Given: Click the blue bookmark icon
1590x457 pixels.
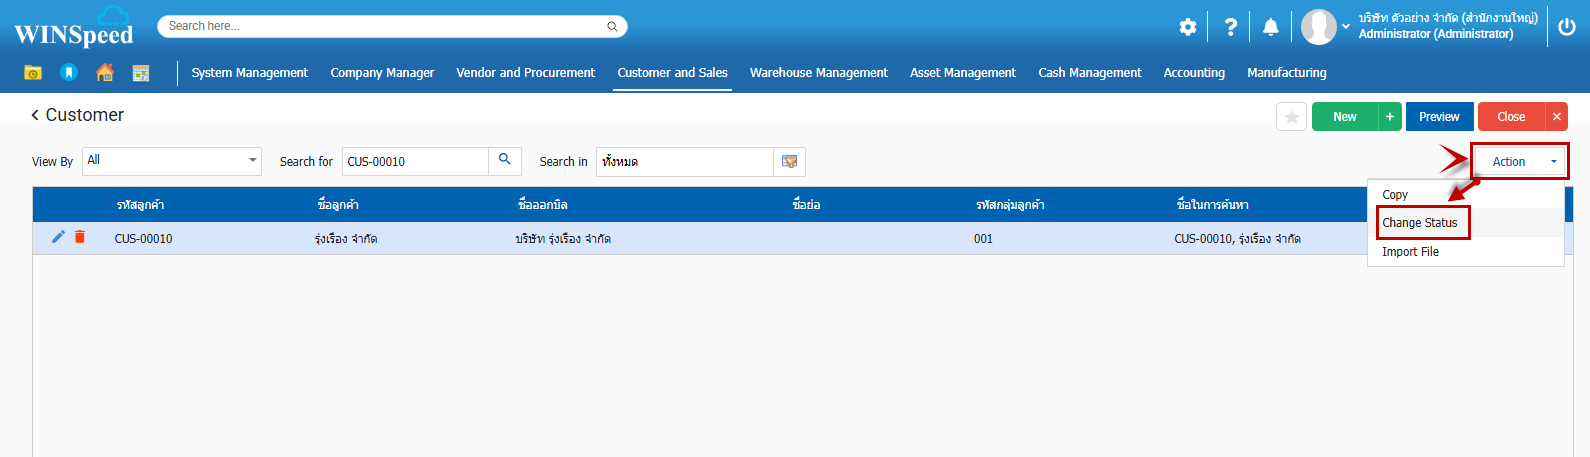Looking at the screenshot, I should 69,72.
